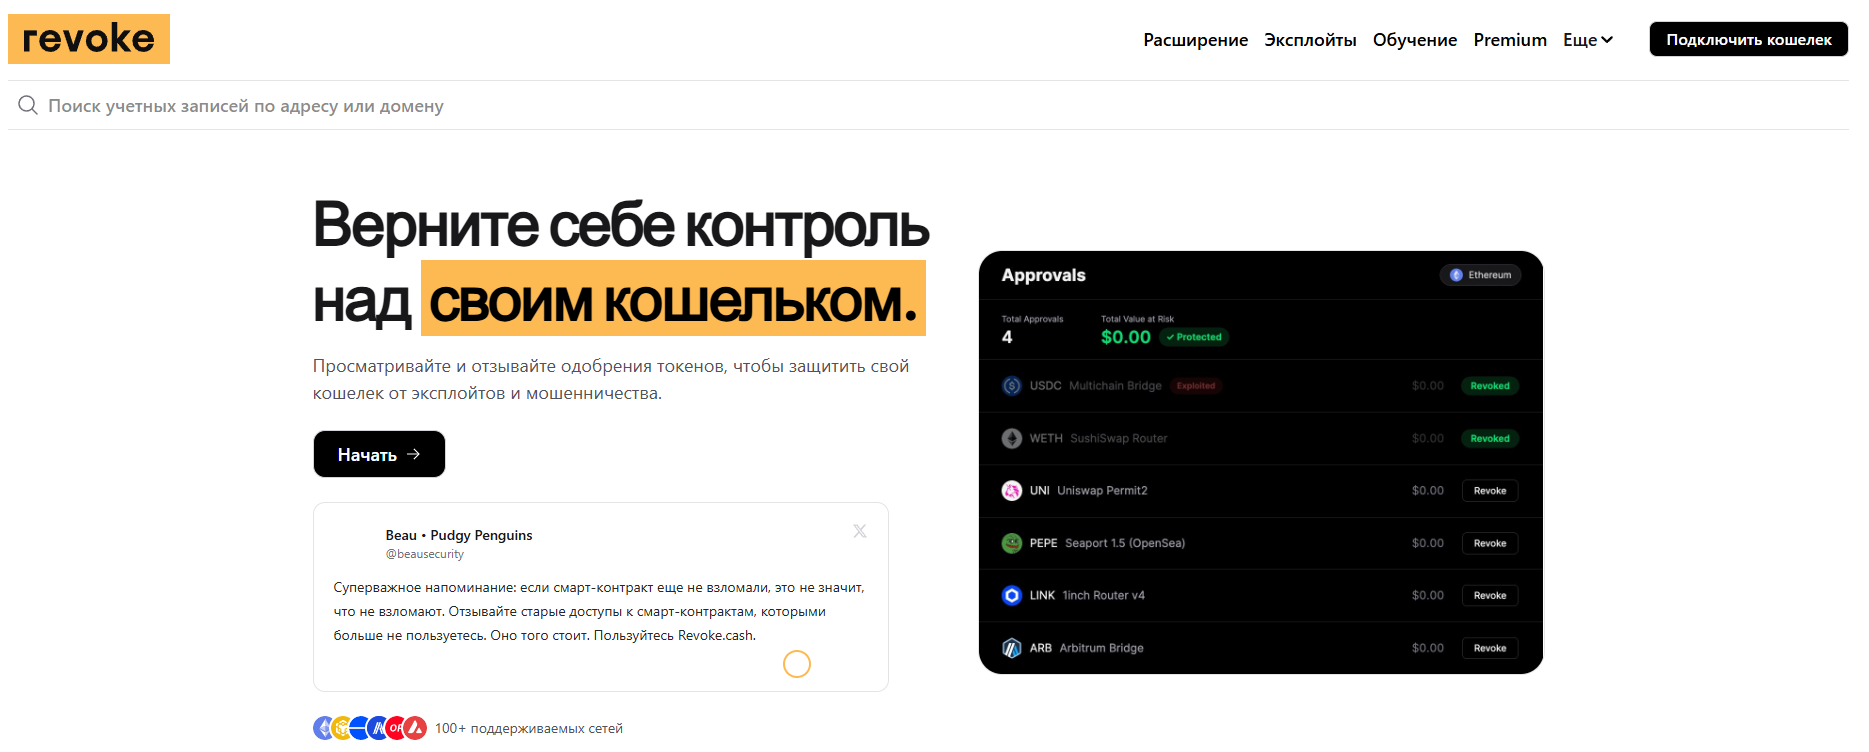Click the '1inch Router v4' spender text

1104,595
